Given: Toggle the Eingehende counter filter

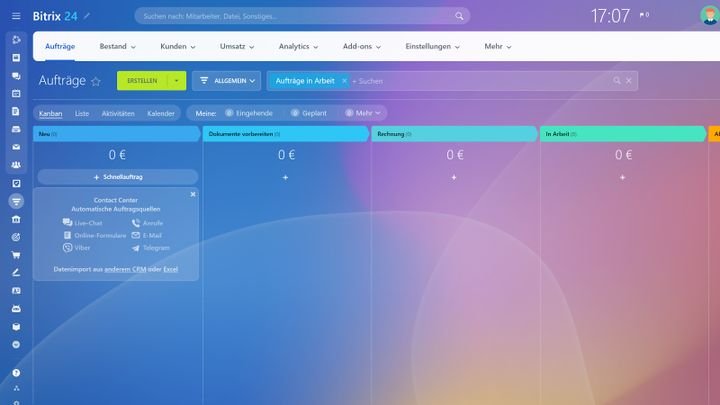Looking at the screenshot, I should tap(249, 113).
